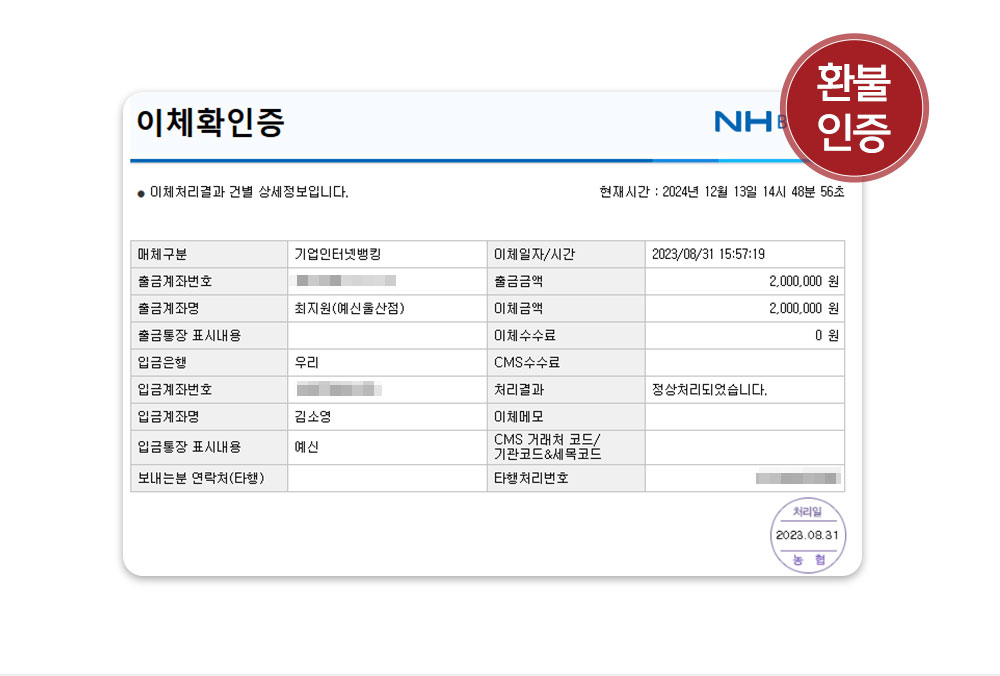Click the bullet before 이체처리결과 text
Screen dimensions: 1000x676
click(x=141, y=192)
